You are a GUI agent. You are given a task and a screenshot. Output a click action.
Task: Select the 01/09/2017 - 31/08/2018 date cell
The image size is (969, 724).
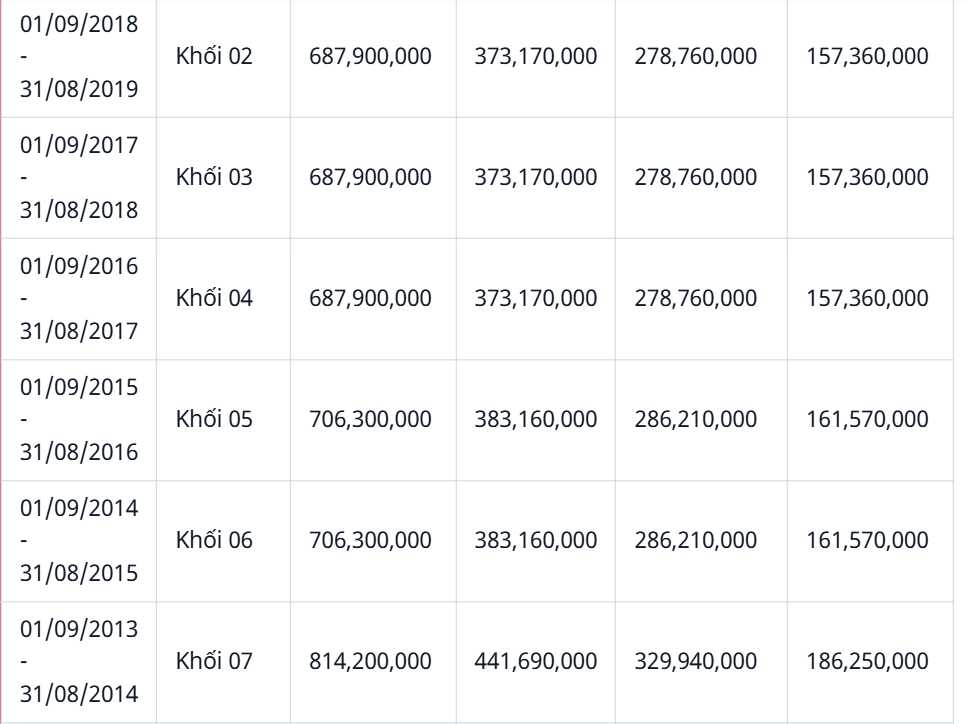[x=79, y=177]
